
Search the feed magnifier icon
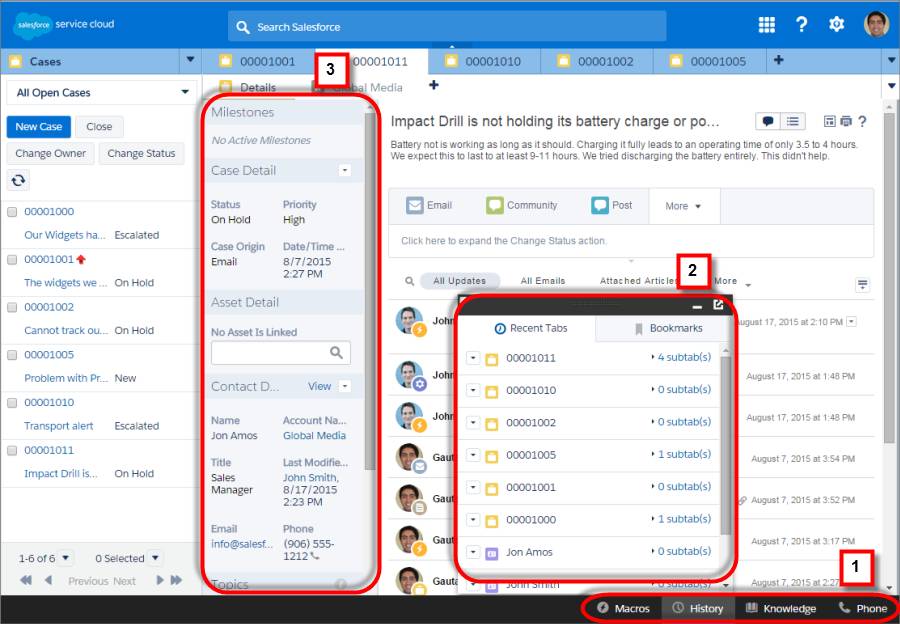click(x=409, y=281)
